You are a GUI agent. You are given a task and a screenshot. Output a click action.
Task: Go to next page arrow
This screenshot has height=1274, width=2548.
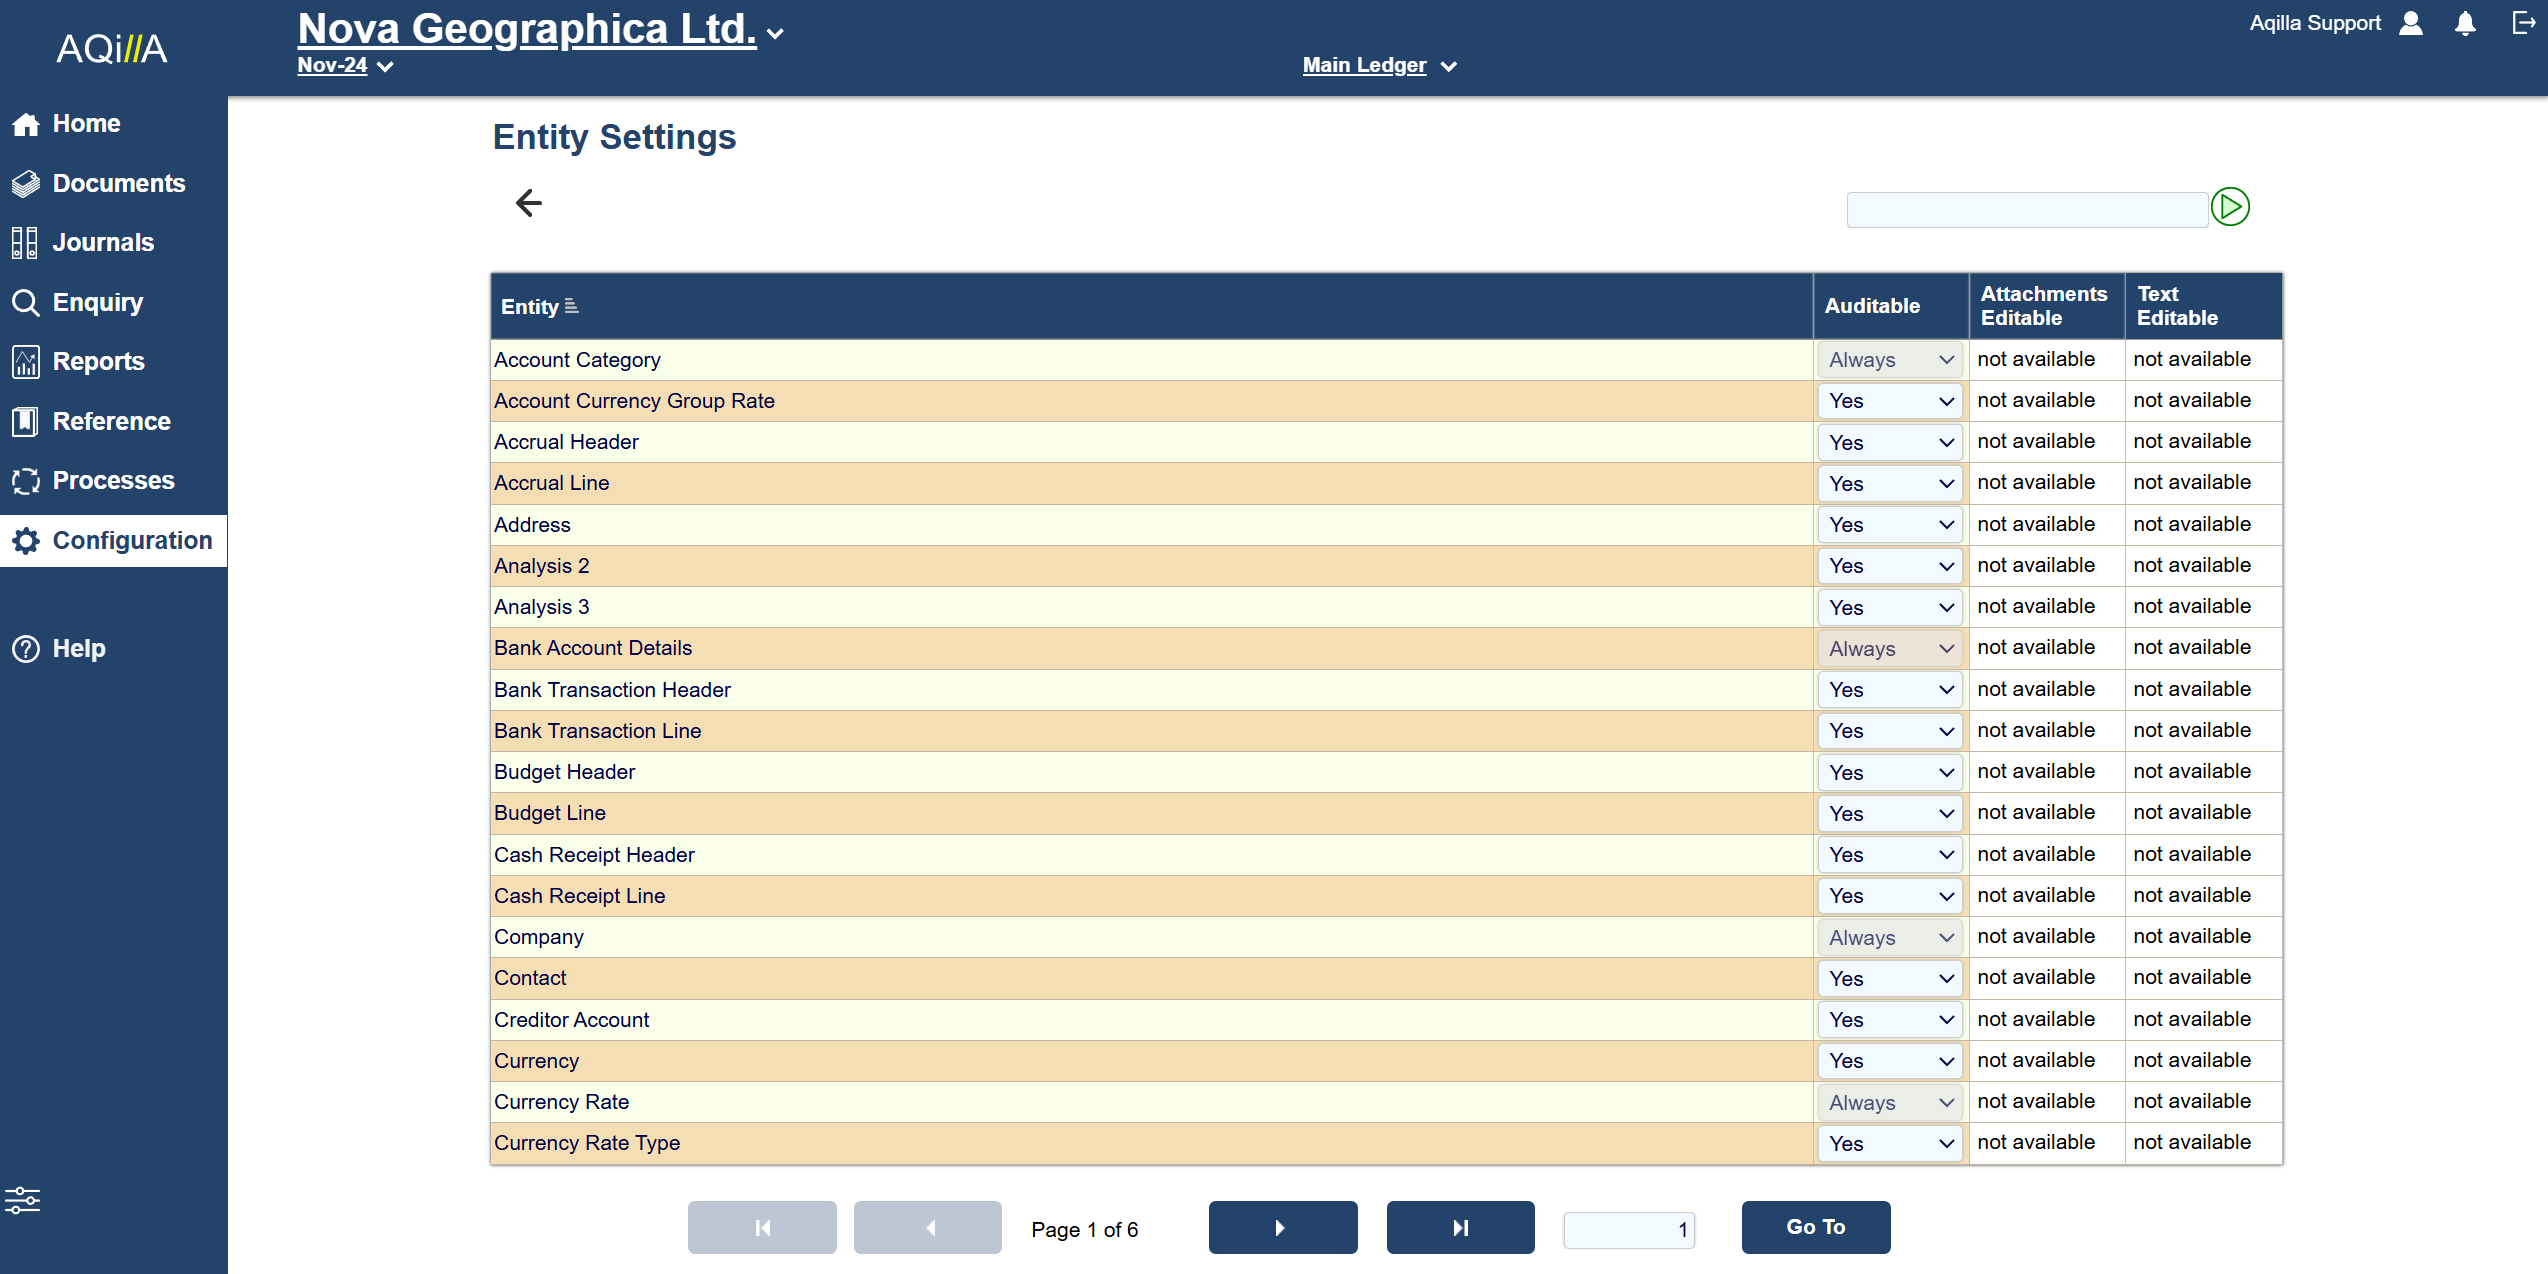point(1282,1227)
